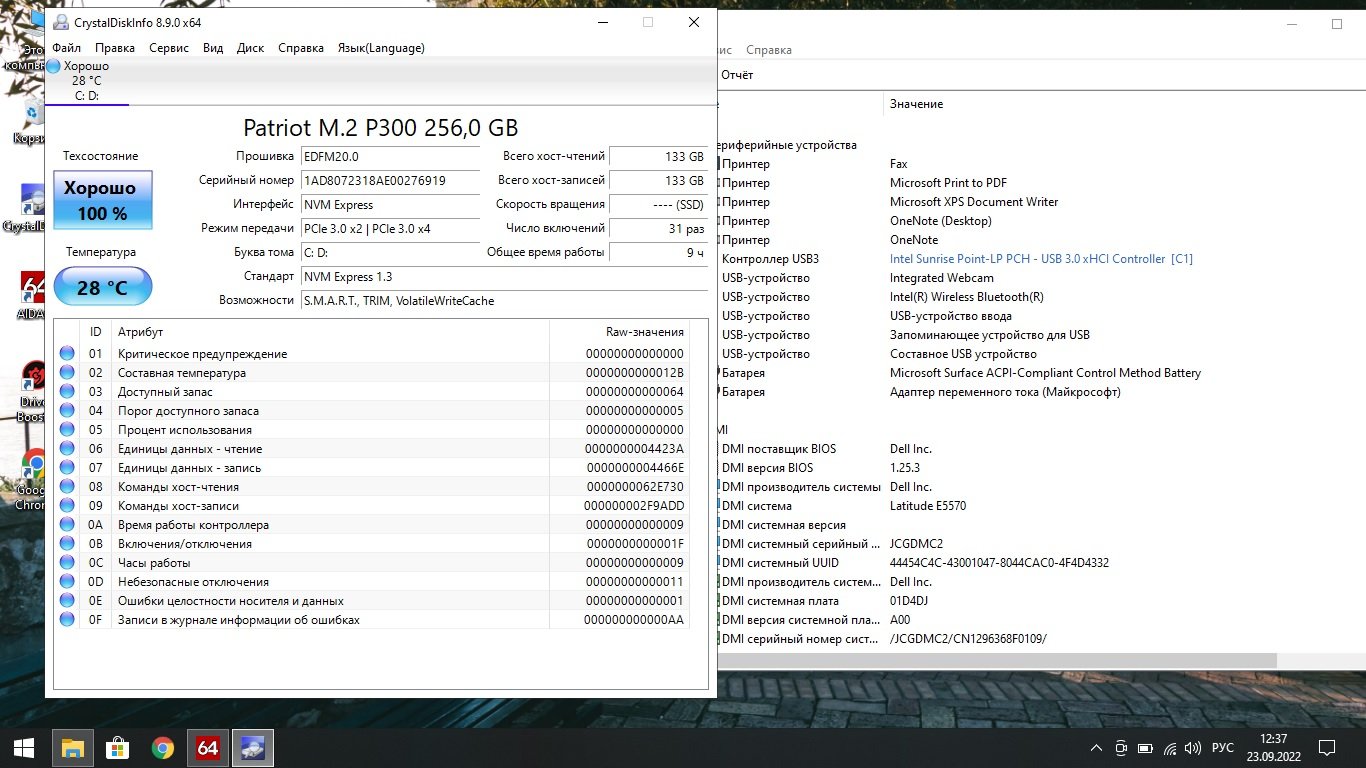This screenshot has height=768, width=1366.
Task: Switch to AIDA64 via taskbar icon
Action: click(208, 747)
